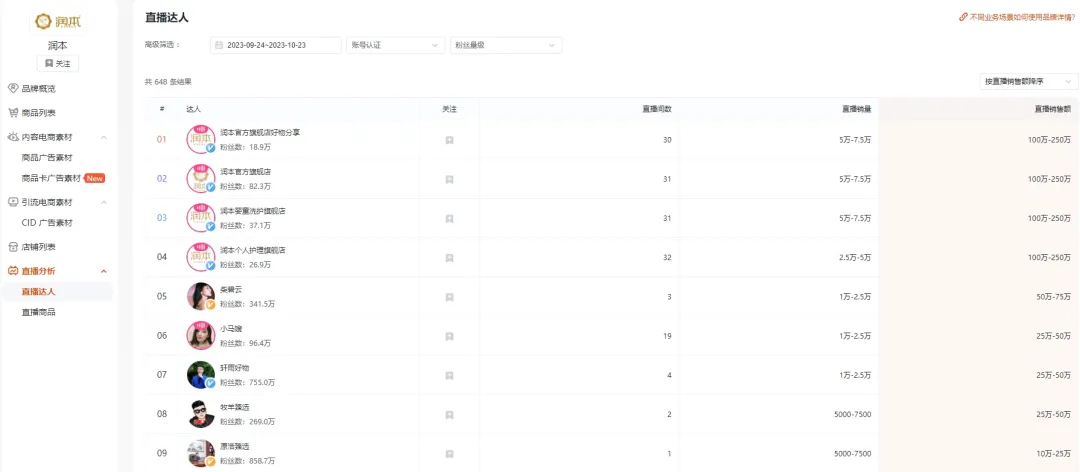Open the 不同业务场景如何使用品牌详情 help link

[1017, 17]
